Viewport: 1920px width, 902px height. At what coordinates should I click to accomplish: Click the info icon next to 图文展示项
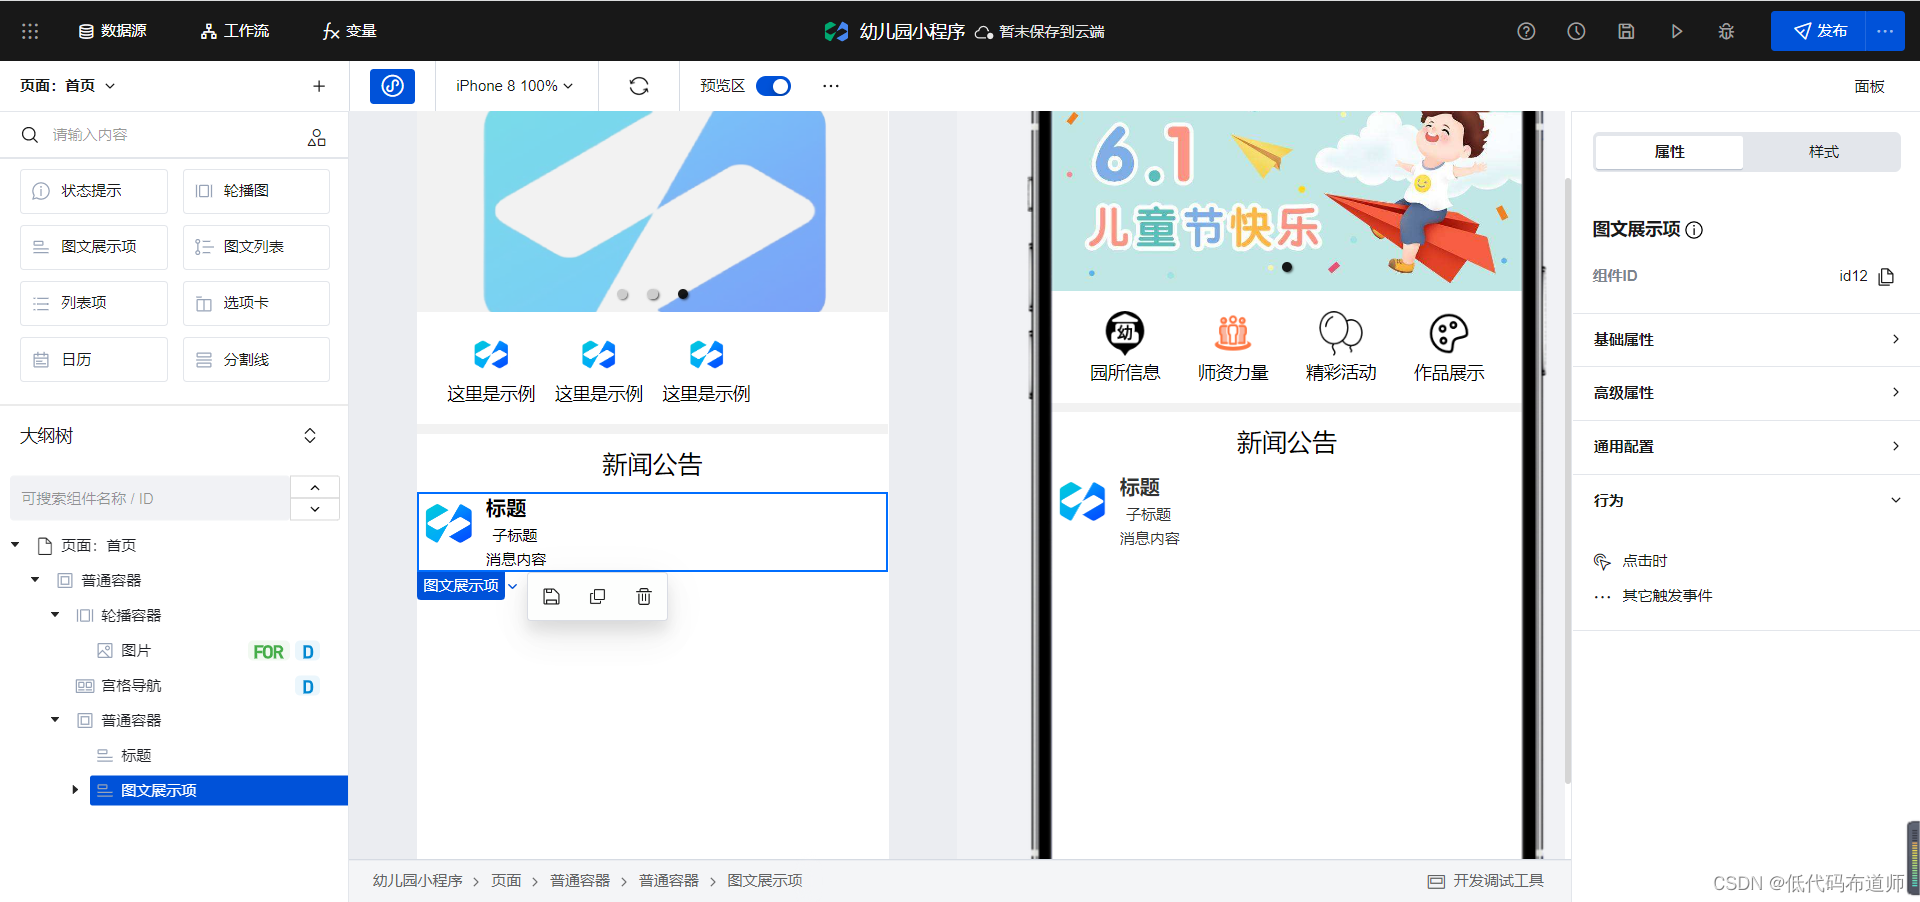[1694, 230]
